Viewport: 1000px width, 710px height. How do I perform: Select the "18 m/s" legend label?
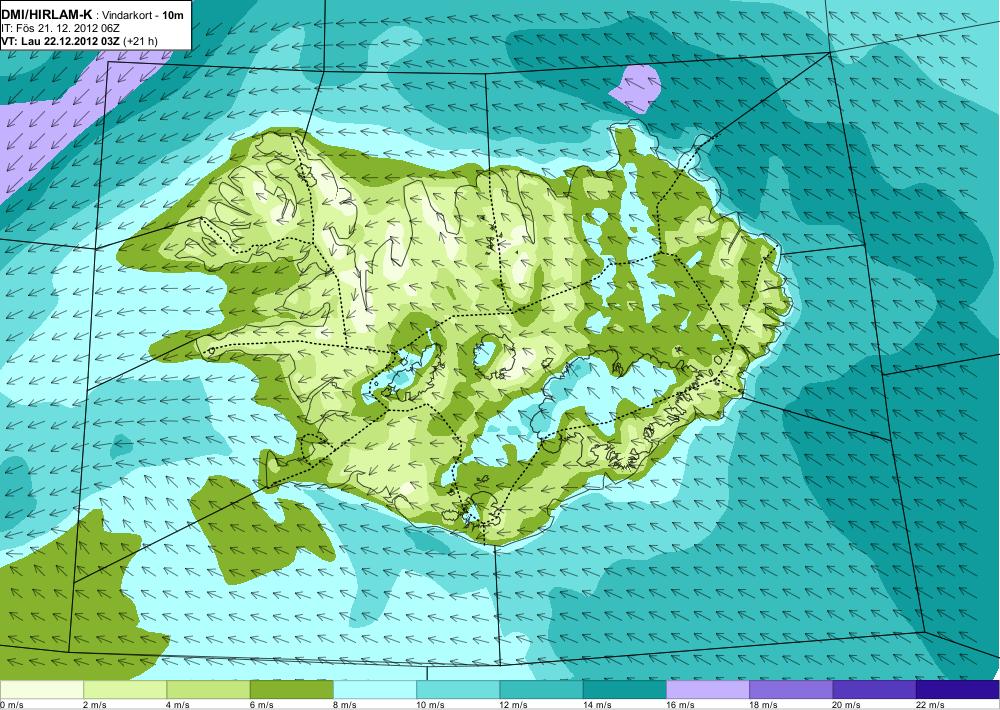(x=763, y=705)
